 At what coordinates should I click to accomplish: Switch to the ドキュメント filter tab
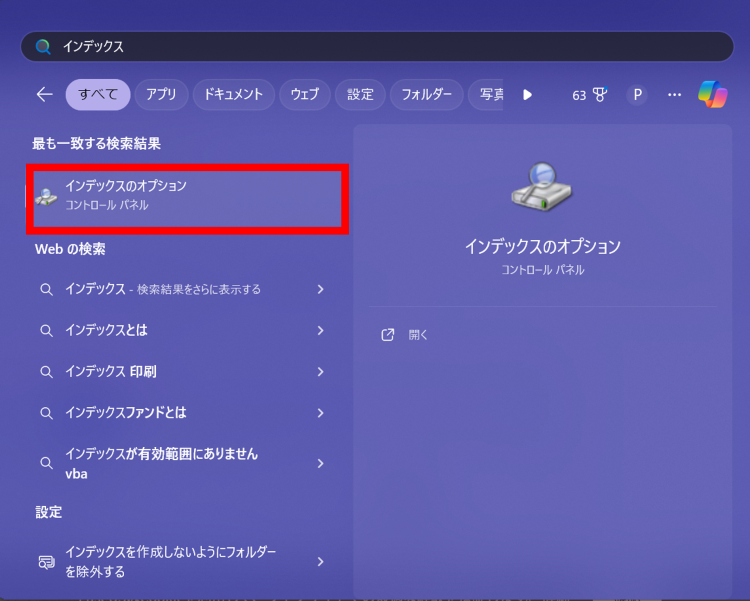point(233,94)
